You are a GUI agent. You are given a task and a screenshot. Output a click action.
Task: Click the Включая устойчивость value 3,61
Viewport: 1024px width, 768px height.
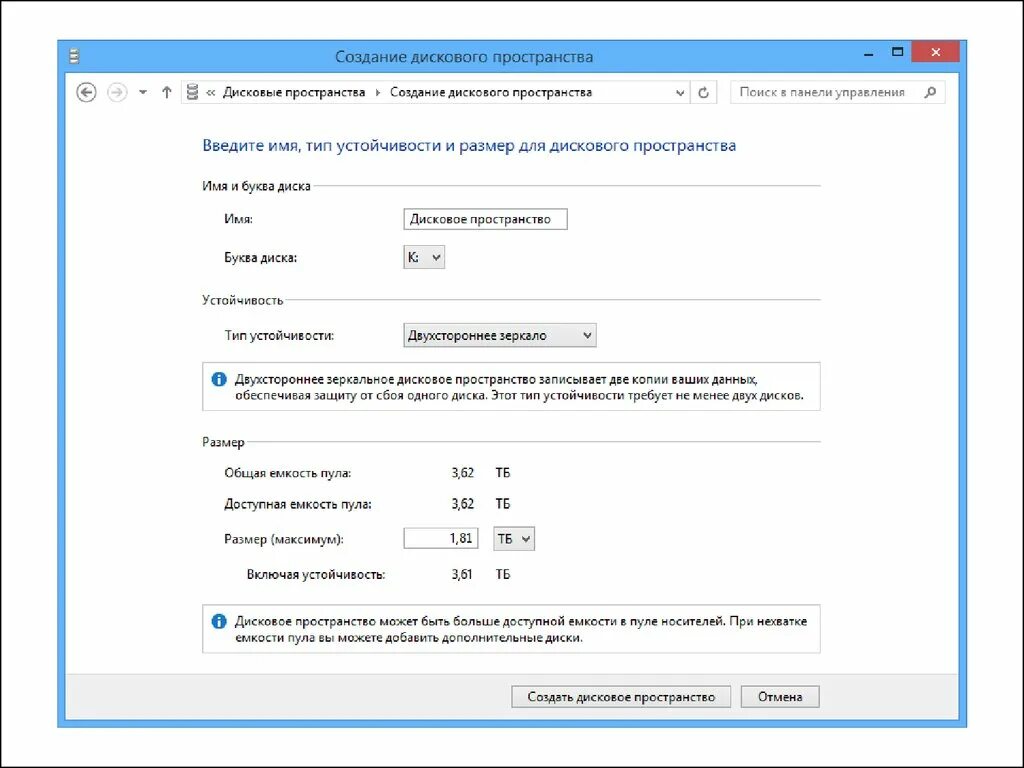(x=462, y=575)
